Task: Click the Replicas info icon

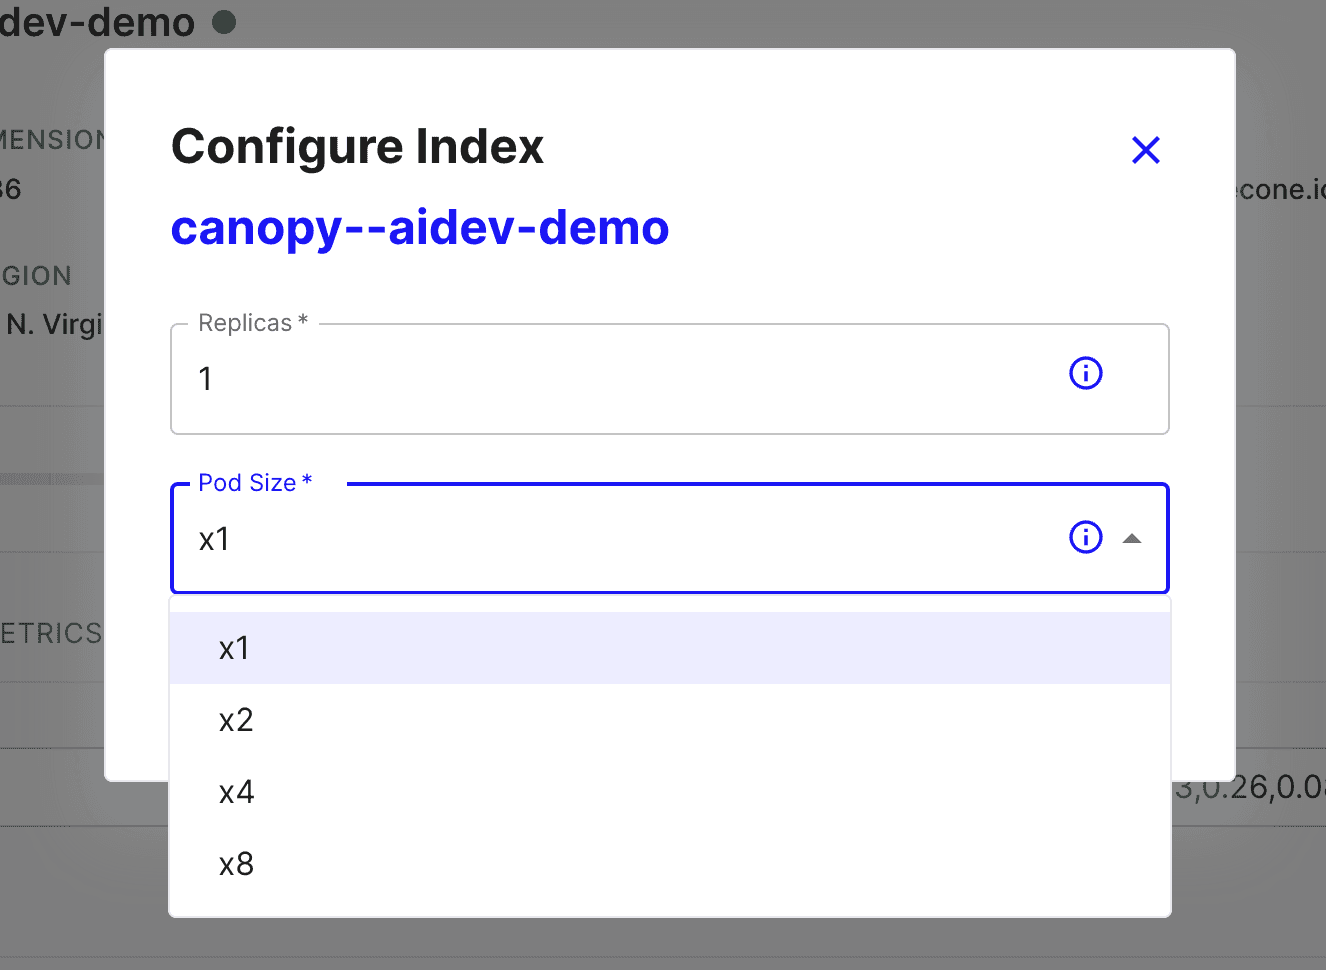Action: pyautogui.click(x=1085, y=374)
